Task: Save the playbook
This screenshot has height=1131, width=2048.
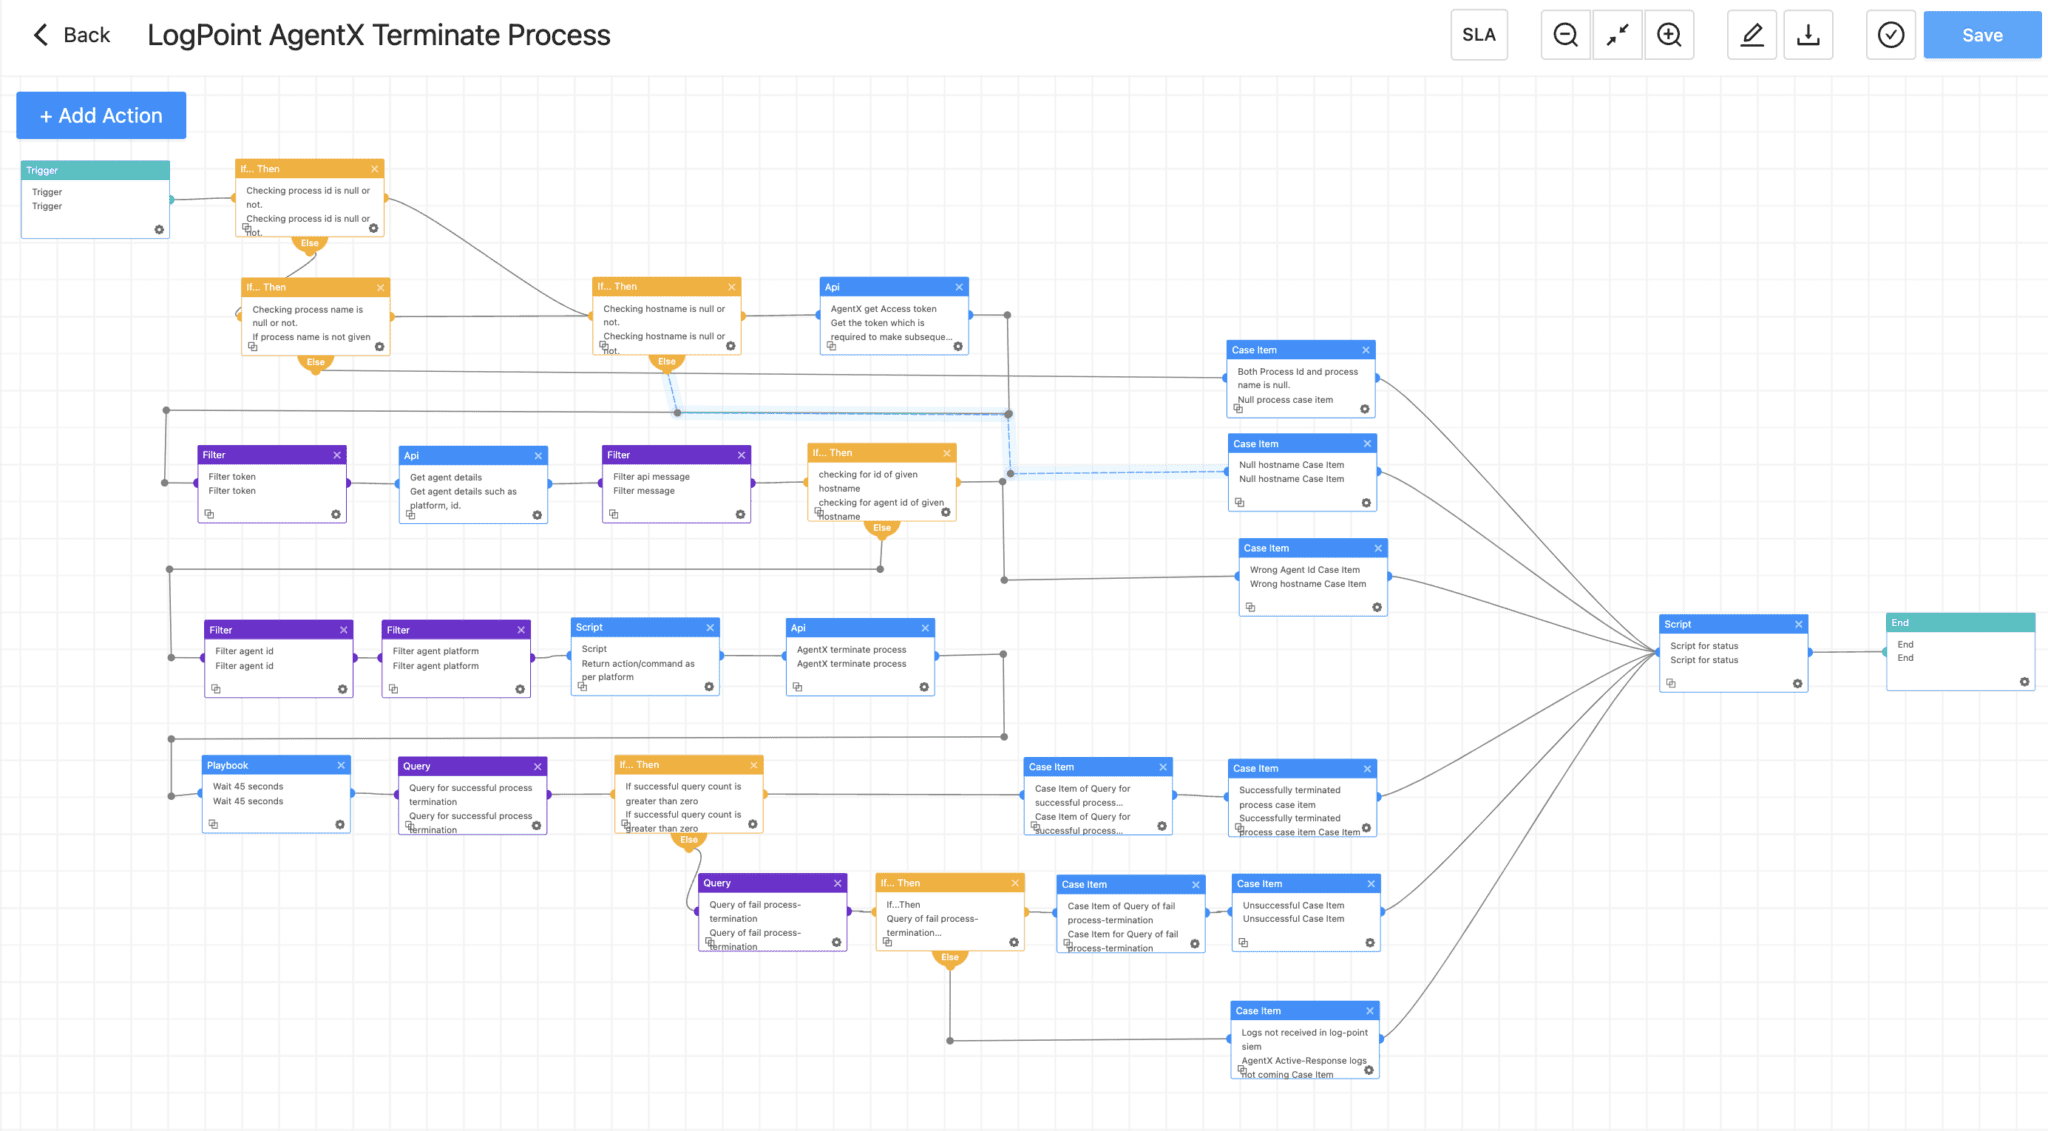Action: click(1981, 35)
